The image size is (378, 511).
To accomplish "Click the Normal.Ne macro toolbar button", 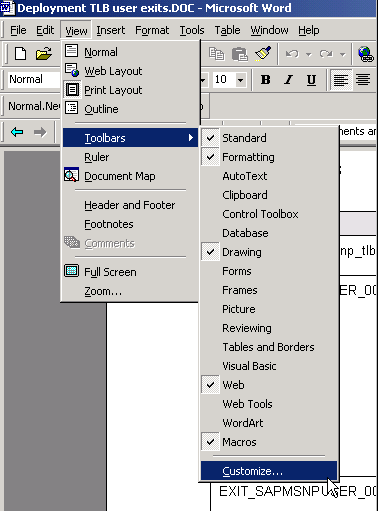I will coord(33,106).
